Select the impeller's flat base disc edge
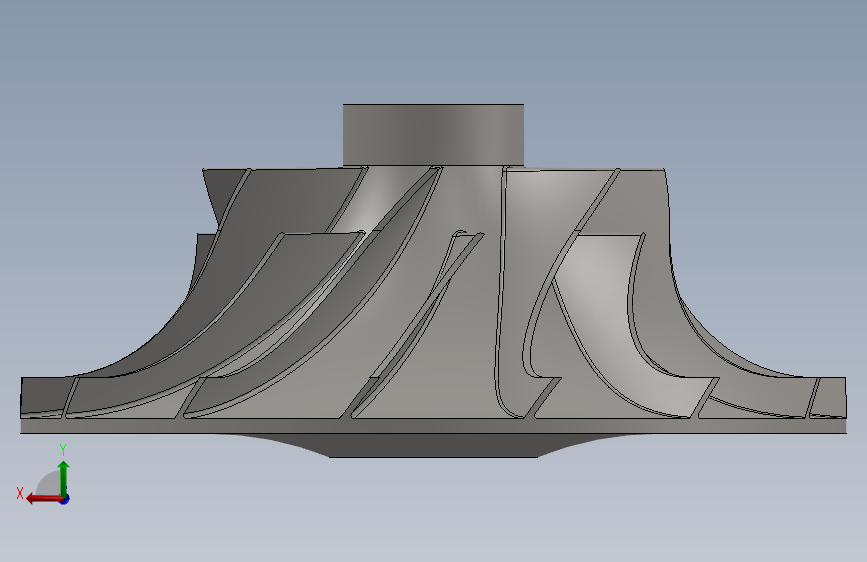 coord(433,426)
